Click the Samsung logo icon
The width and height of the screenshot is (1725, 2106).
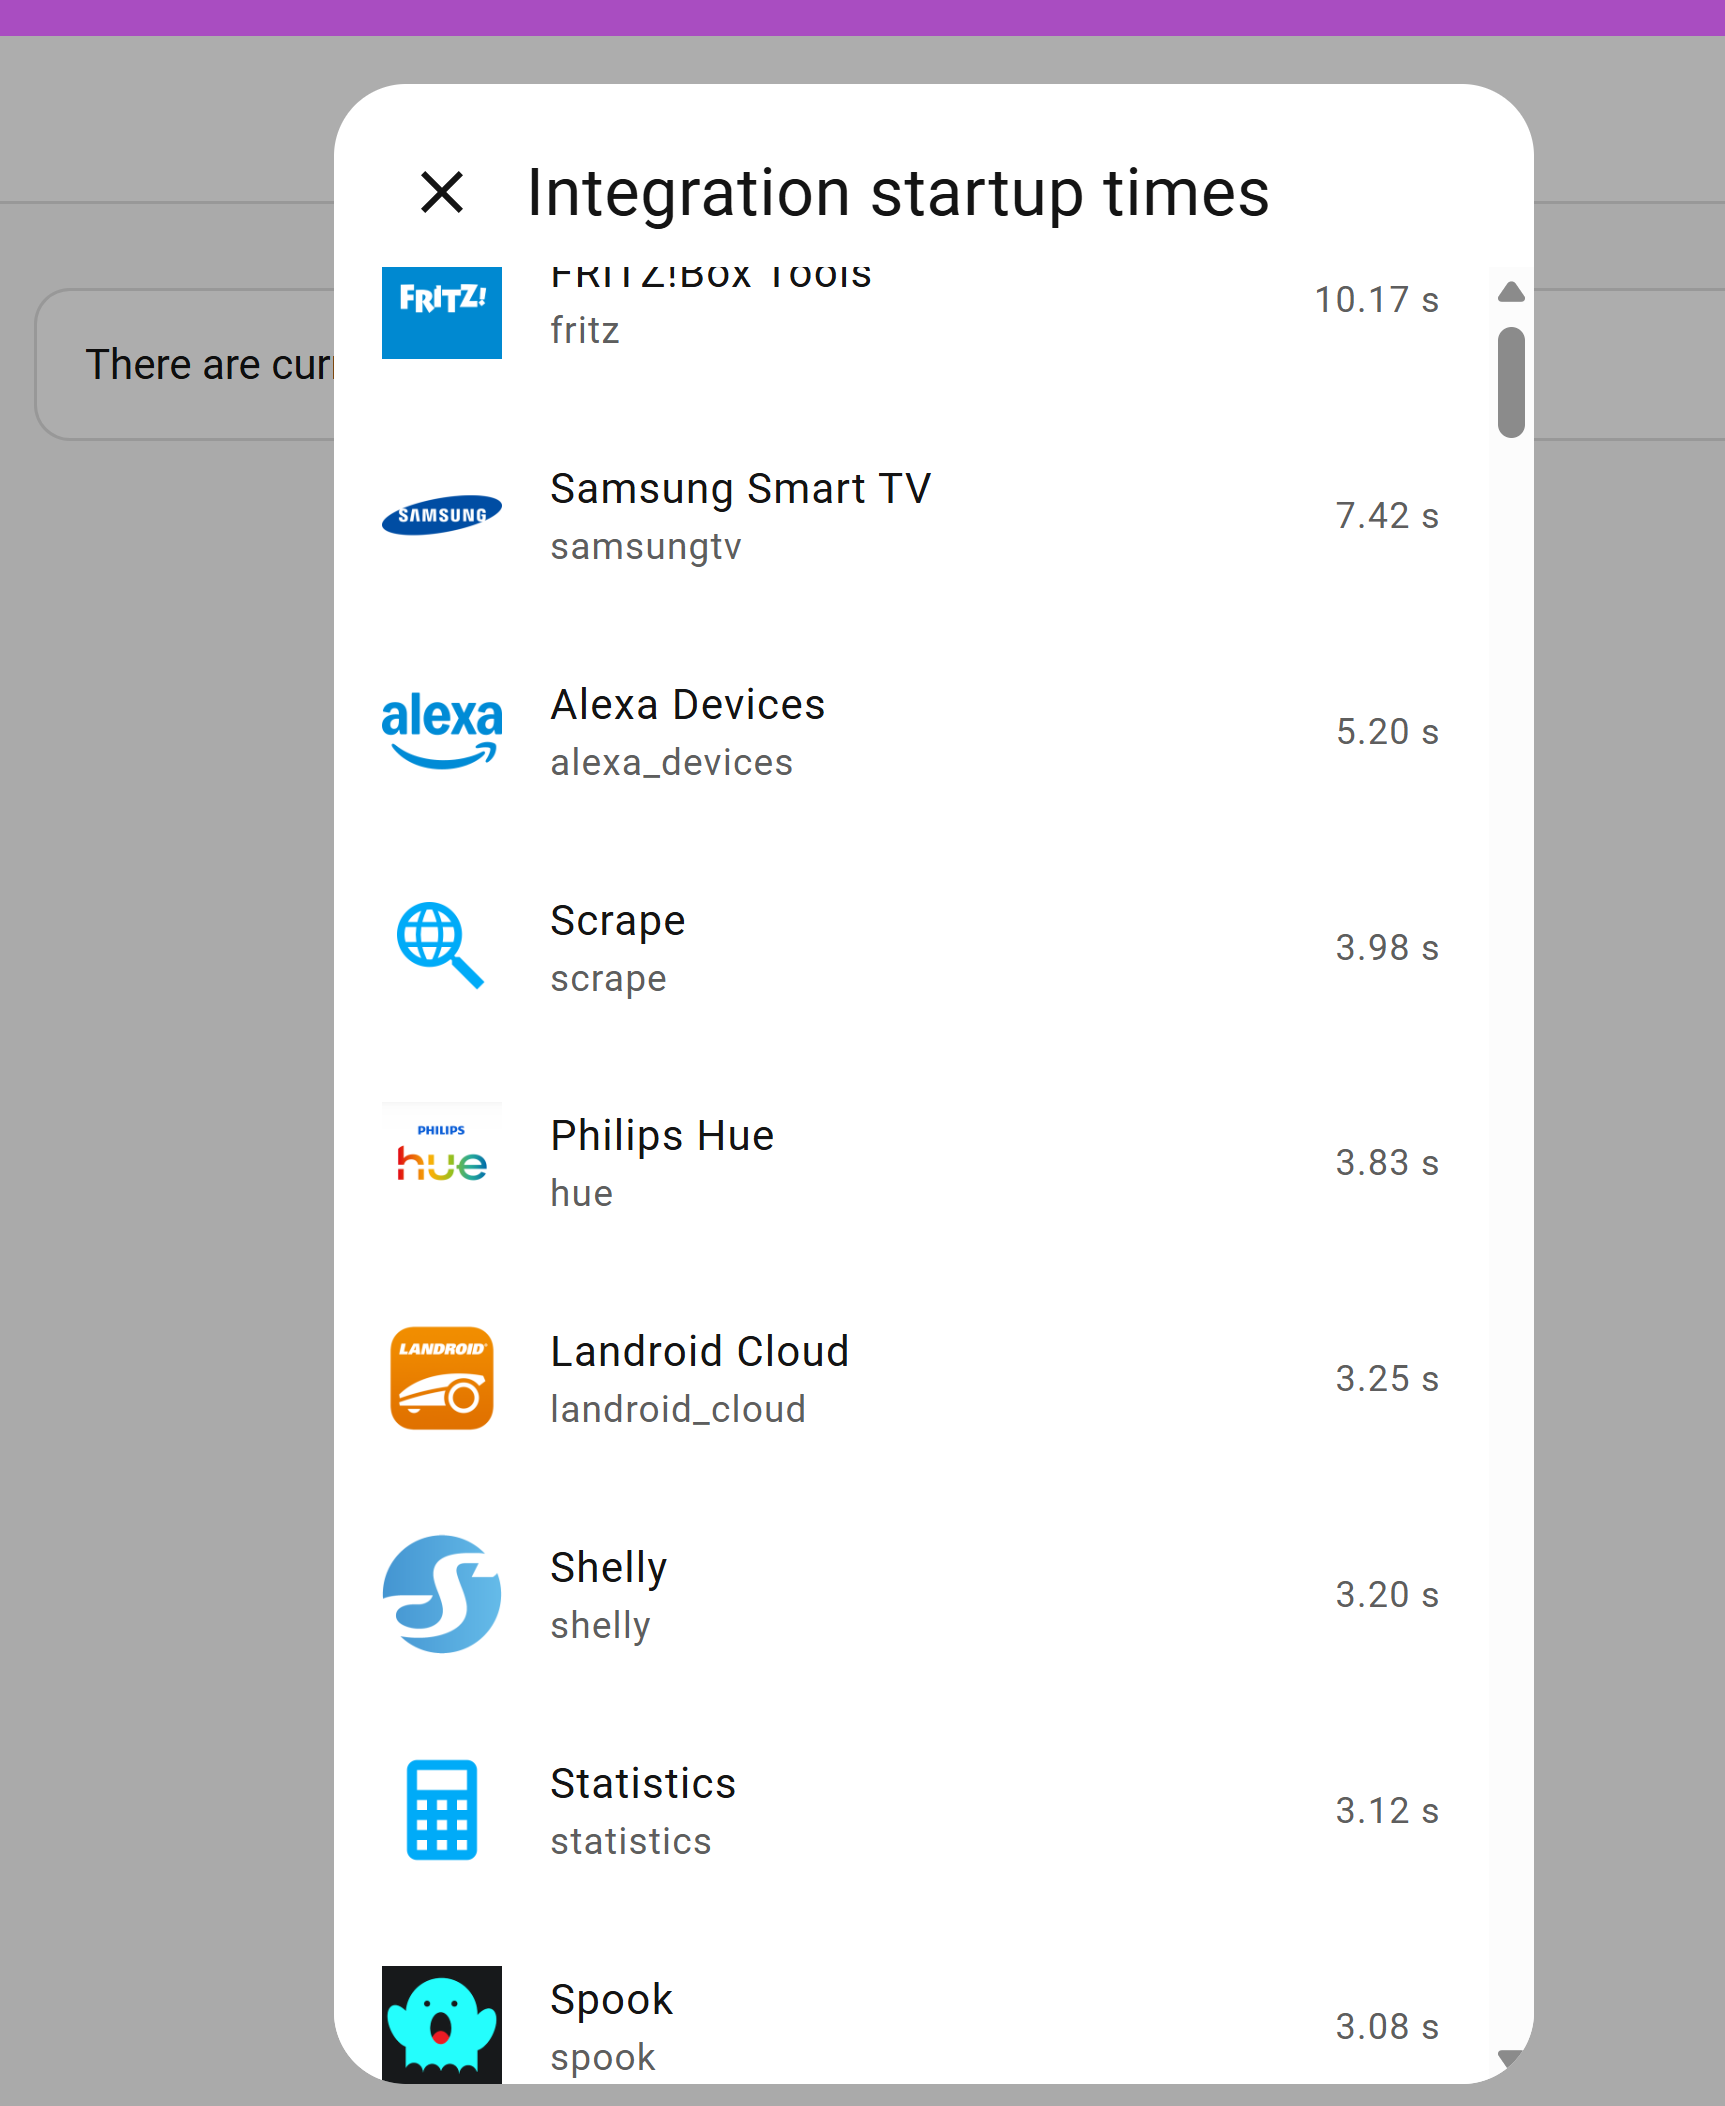click(442, 515)
